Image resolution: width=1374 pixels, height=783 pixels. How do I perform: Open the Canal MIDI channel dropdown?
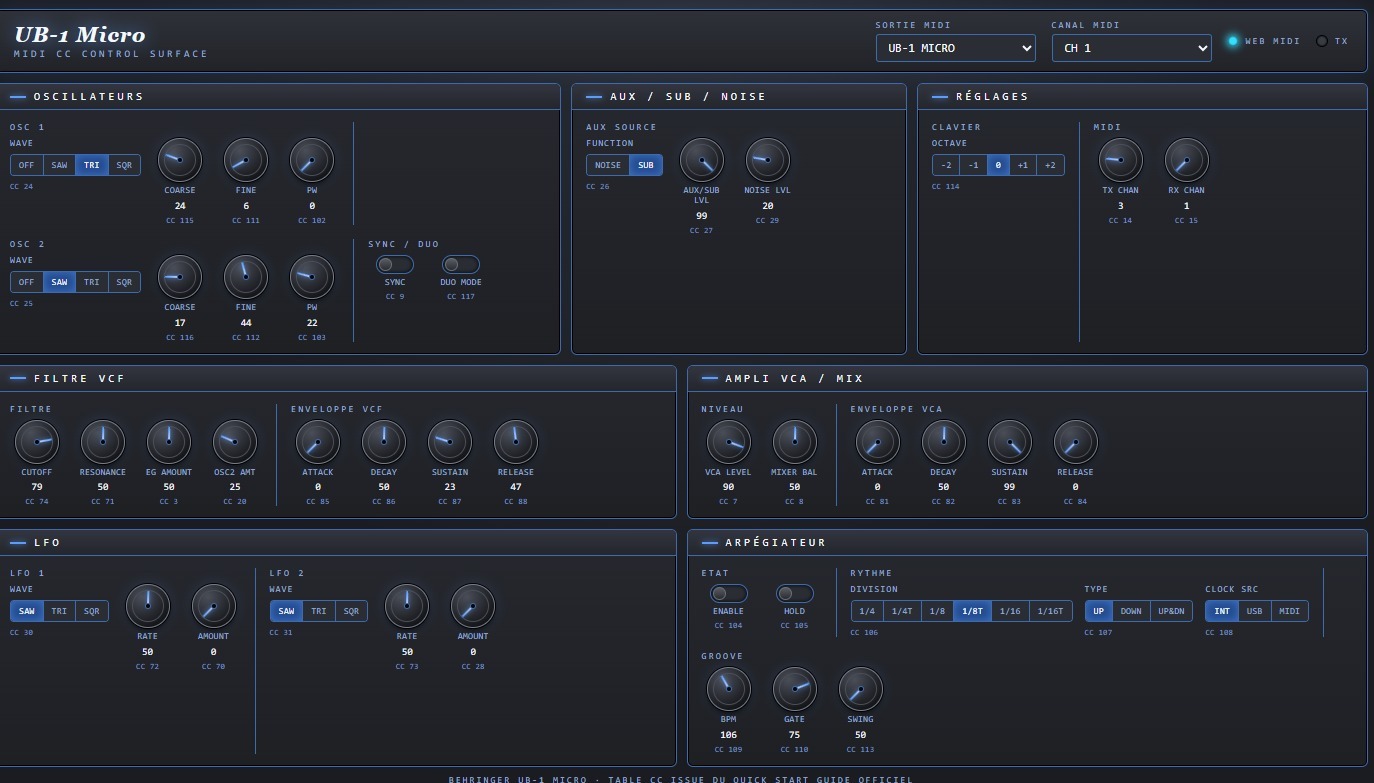[x=1132, y=48]
